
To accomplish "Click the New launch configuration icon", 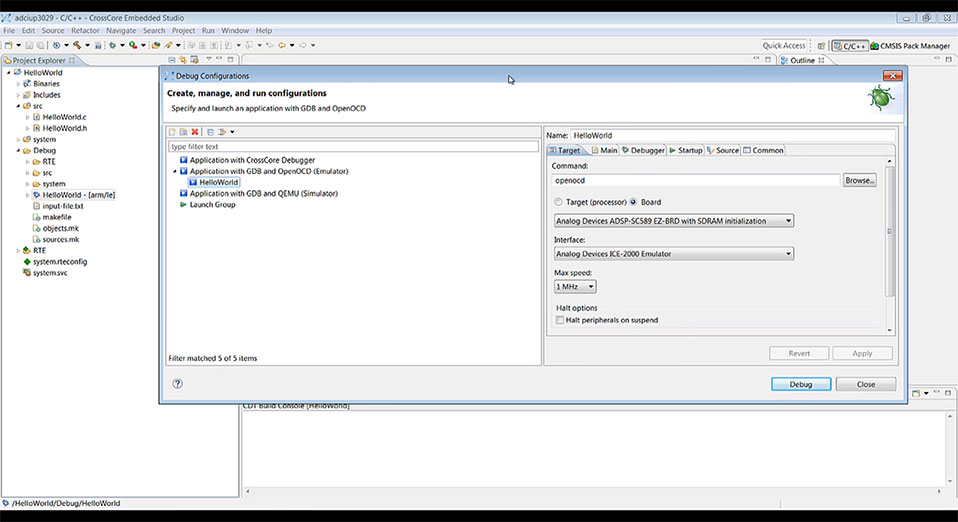I will [x=172, y=132].
